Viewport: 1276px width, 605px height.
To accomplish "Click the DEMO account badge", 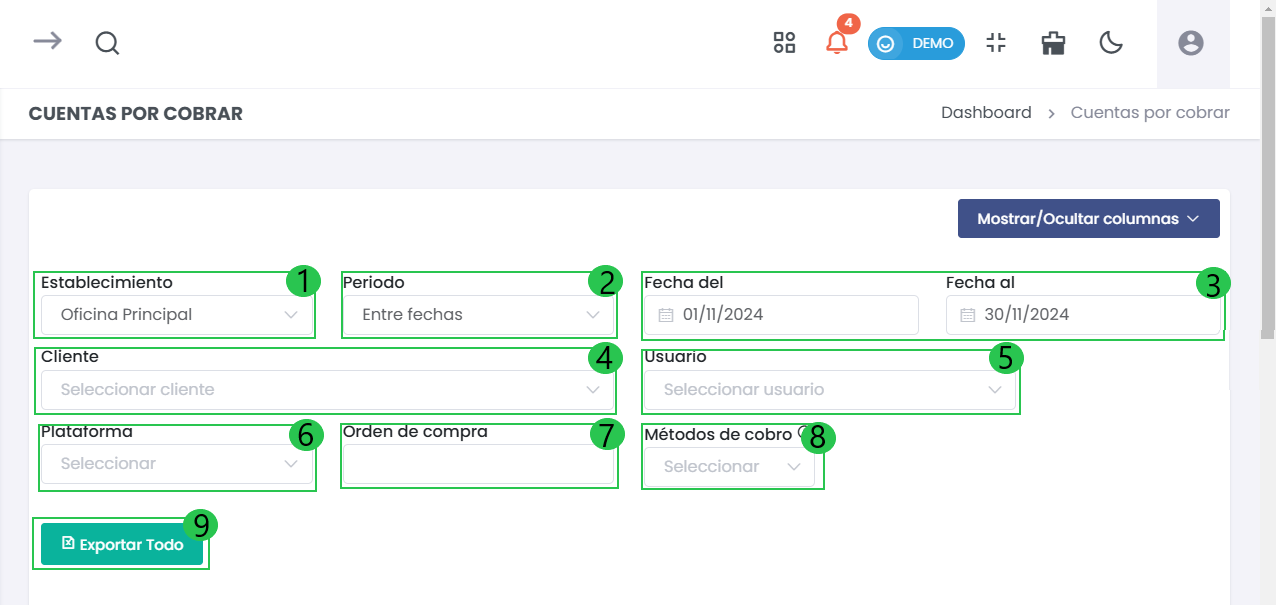I will click(x=916, y=43).
